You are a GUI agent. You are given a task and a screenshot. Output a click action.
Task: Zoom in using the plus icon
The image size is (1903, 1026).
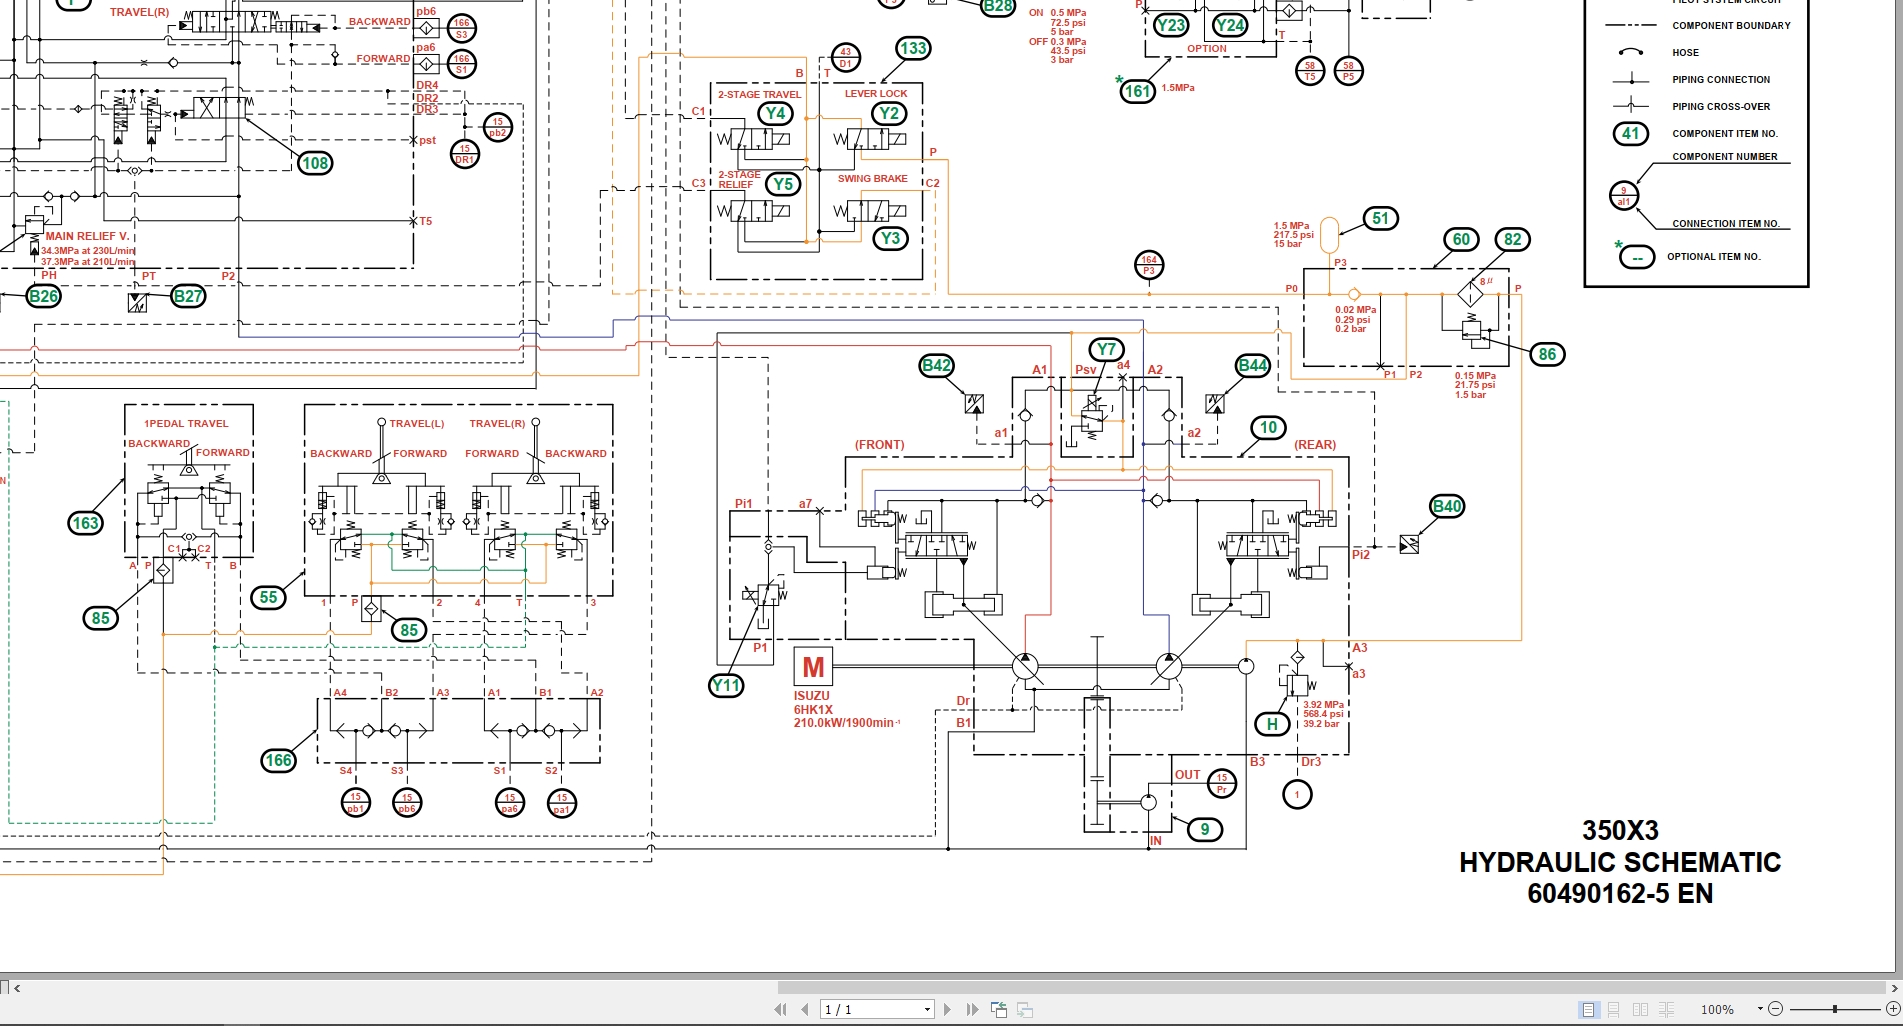click(x=1893, y=1008)
